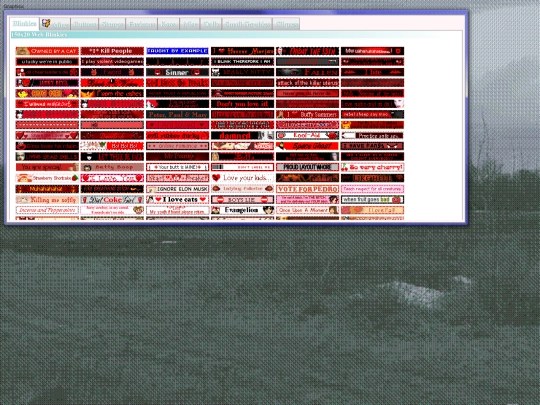This screenshot has height=405, width=540.
Task: Select the 'I have fangs' blinkie
Action: coord(372,146)
